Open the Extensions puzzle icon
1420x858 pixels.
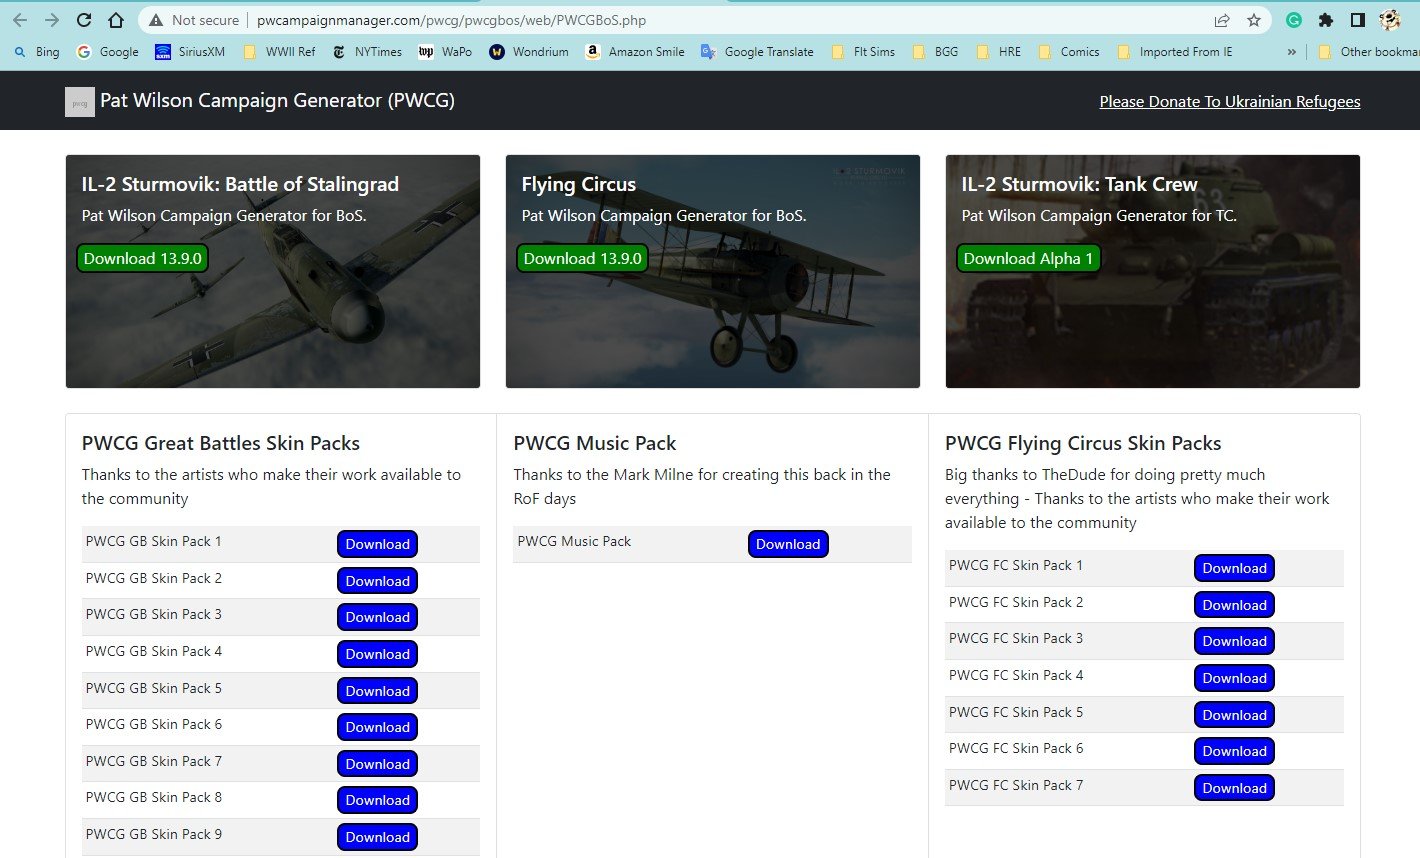[x=1325, y=20]
